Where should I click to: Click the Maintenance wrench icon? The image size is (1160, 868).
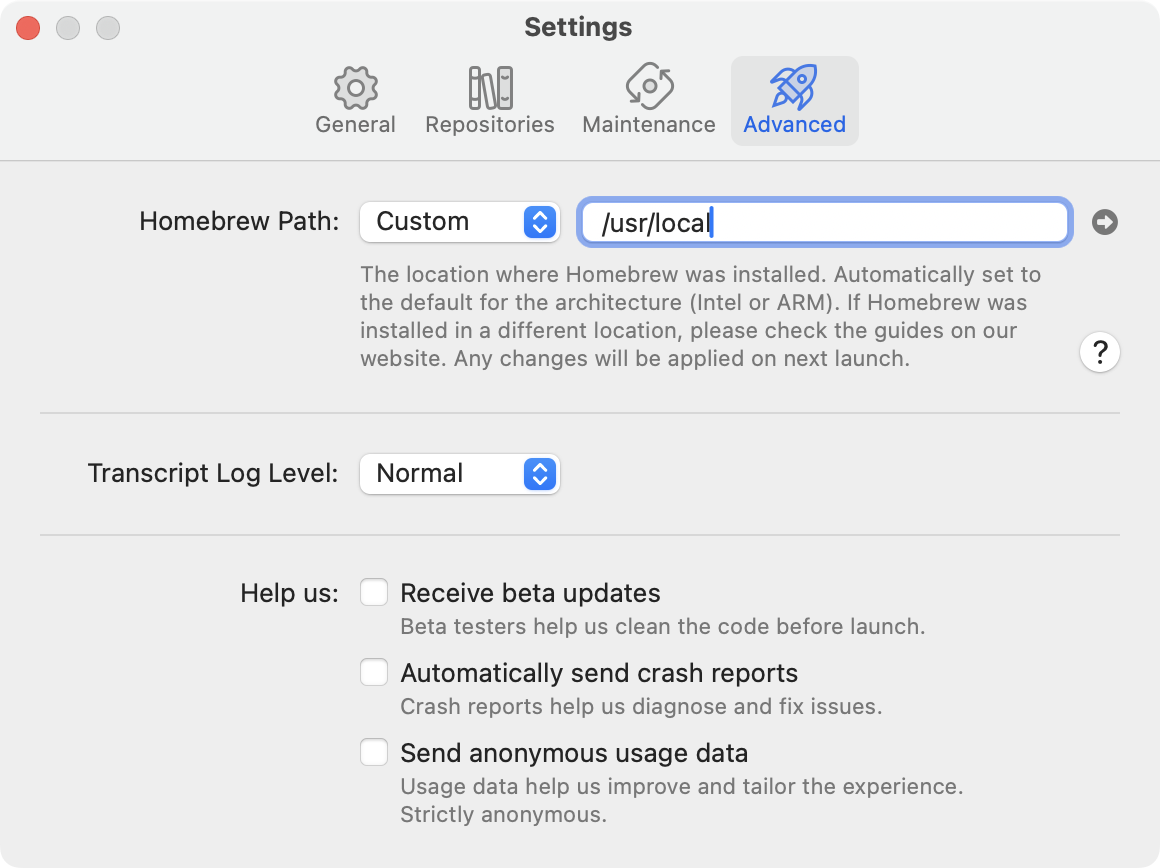pyautogui.click(x=647, y=87)
